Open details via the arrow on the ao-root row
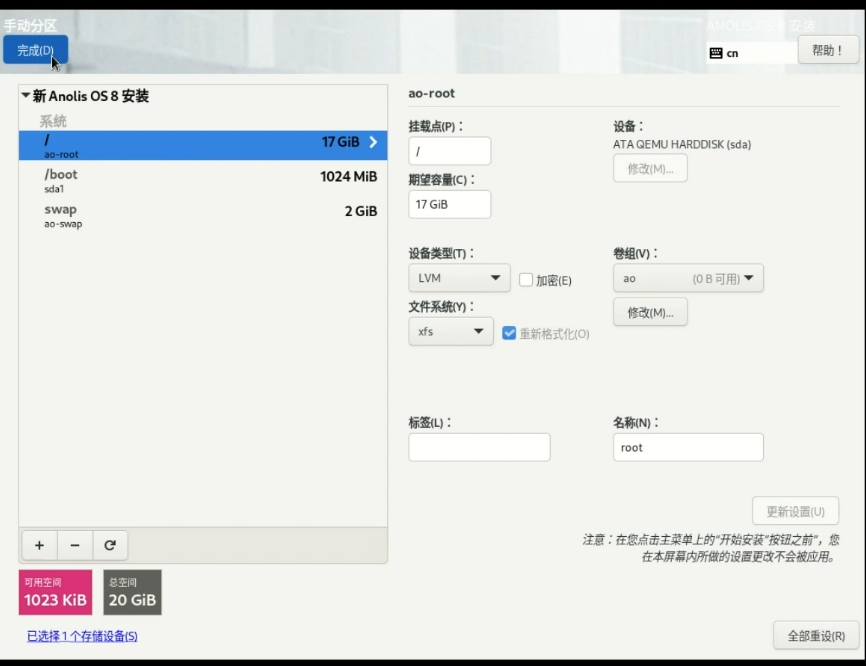Screen dimensions: 866x666 (372, 143)
